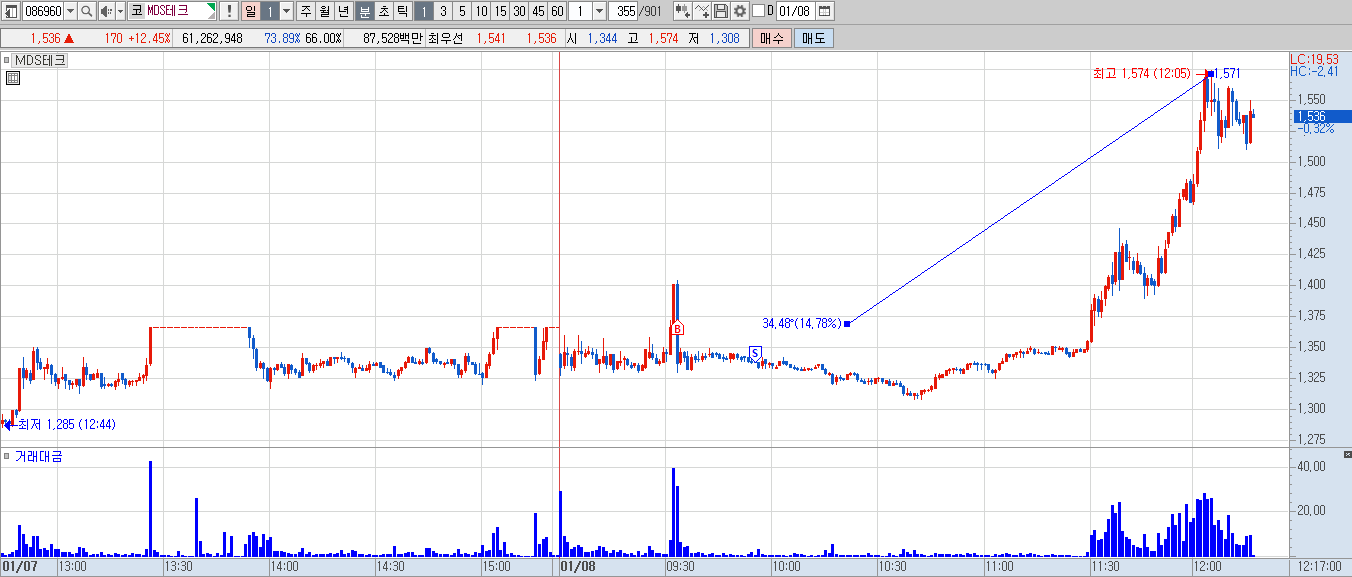Expand the speaker options dropdown arrow
The height and width of the screenshot is (577, 1352).
click(120, 11)
